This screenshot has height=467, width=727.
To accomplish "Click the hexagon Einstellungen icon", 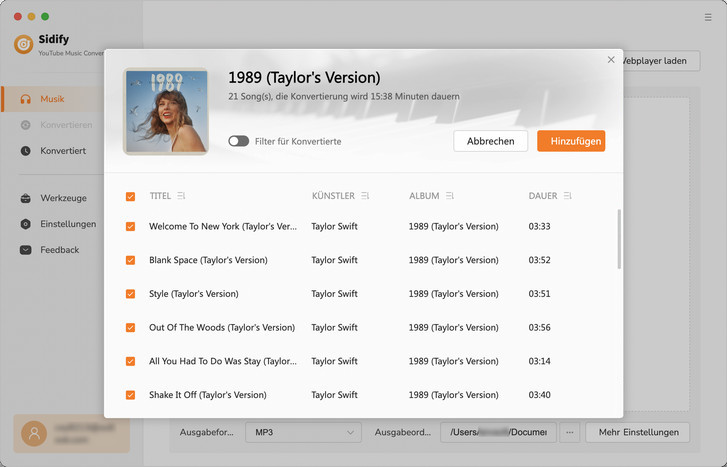I will (26, 224).
